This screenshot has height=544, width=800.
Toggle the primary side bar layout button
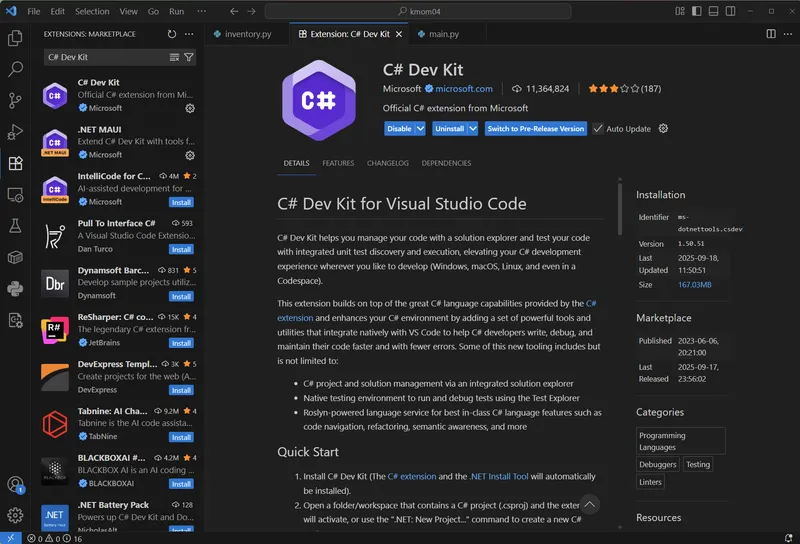click(698, 11)
